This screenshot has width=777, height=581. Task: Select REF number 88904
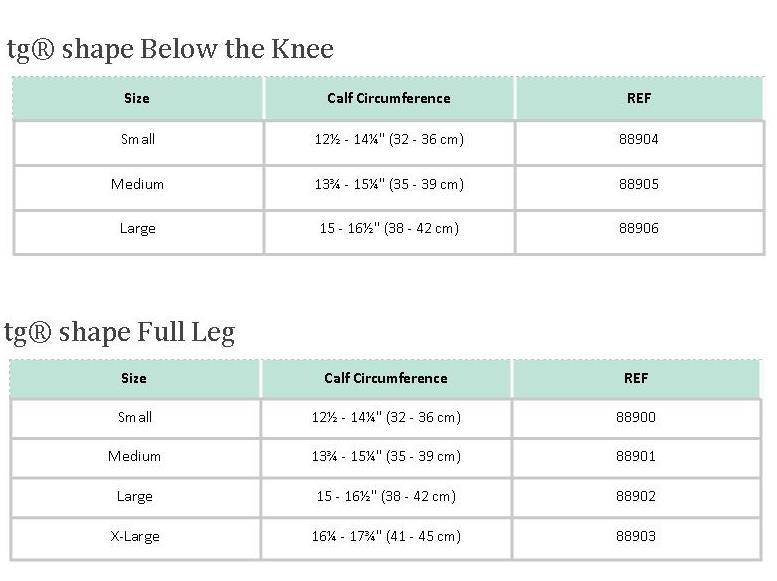pos(638,140)
